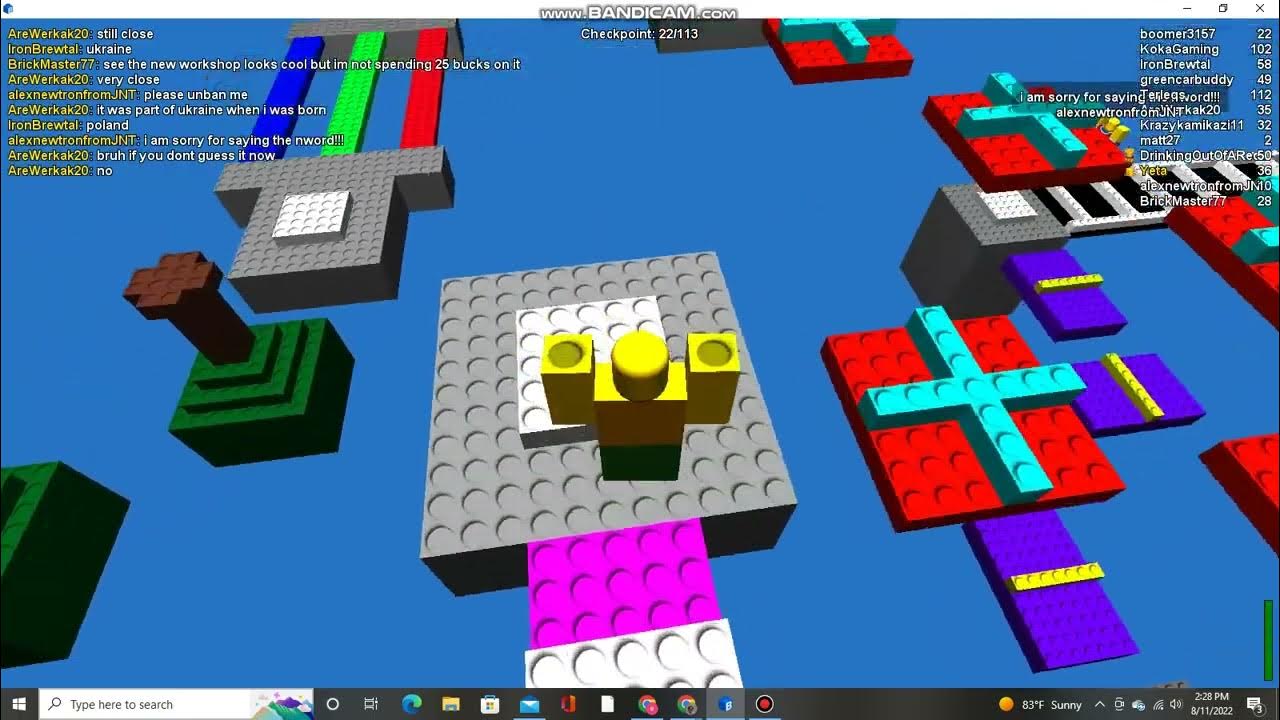Open Microsoft Store from the taskbar
This screenshot has width=1280, height=720.
pyautogui.click(x=490, y=704)
